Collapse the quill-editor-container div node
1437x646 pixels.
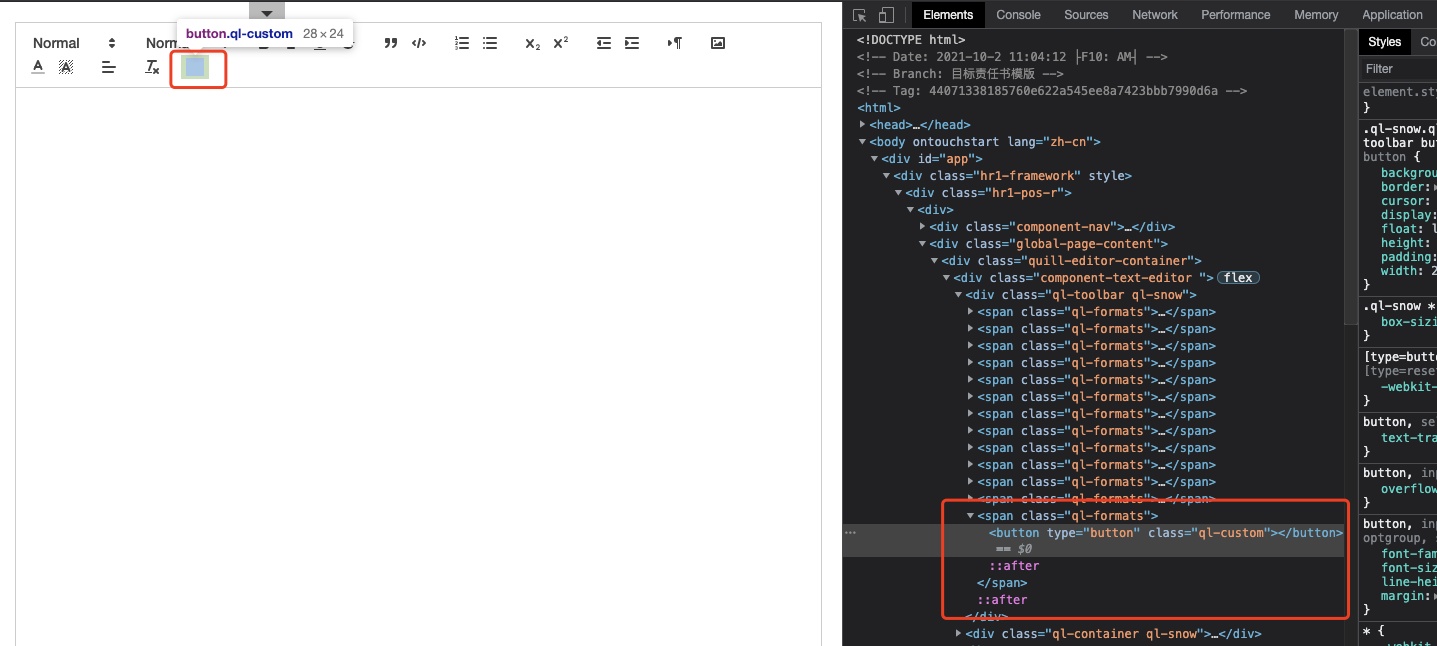[935, 261]
